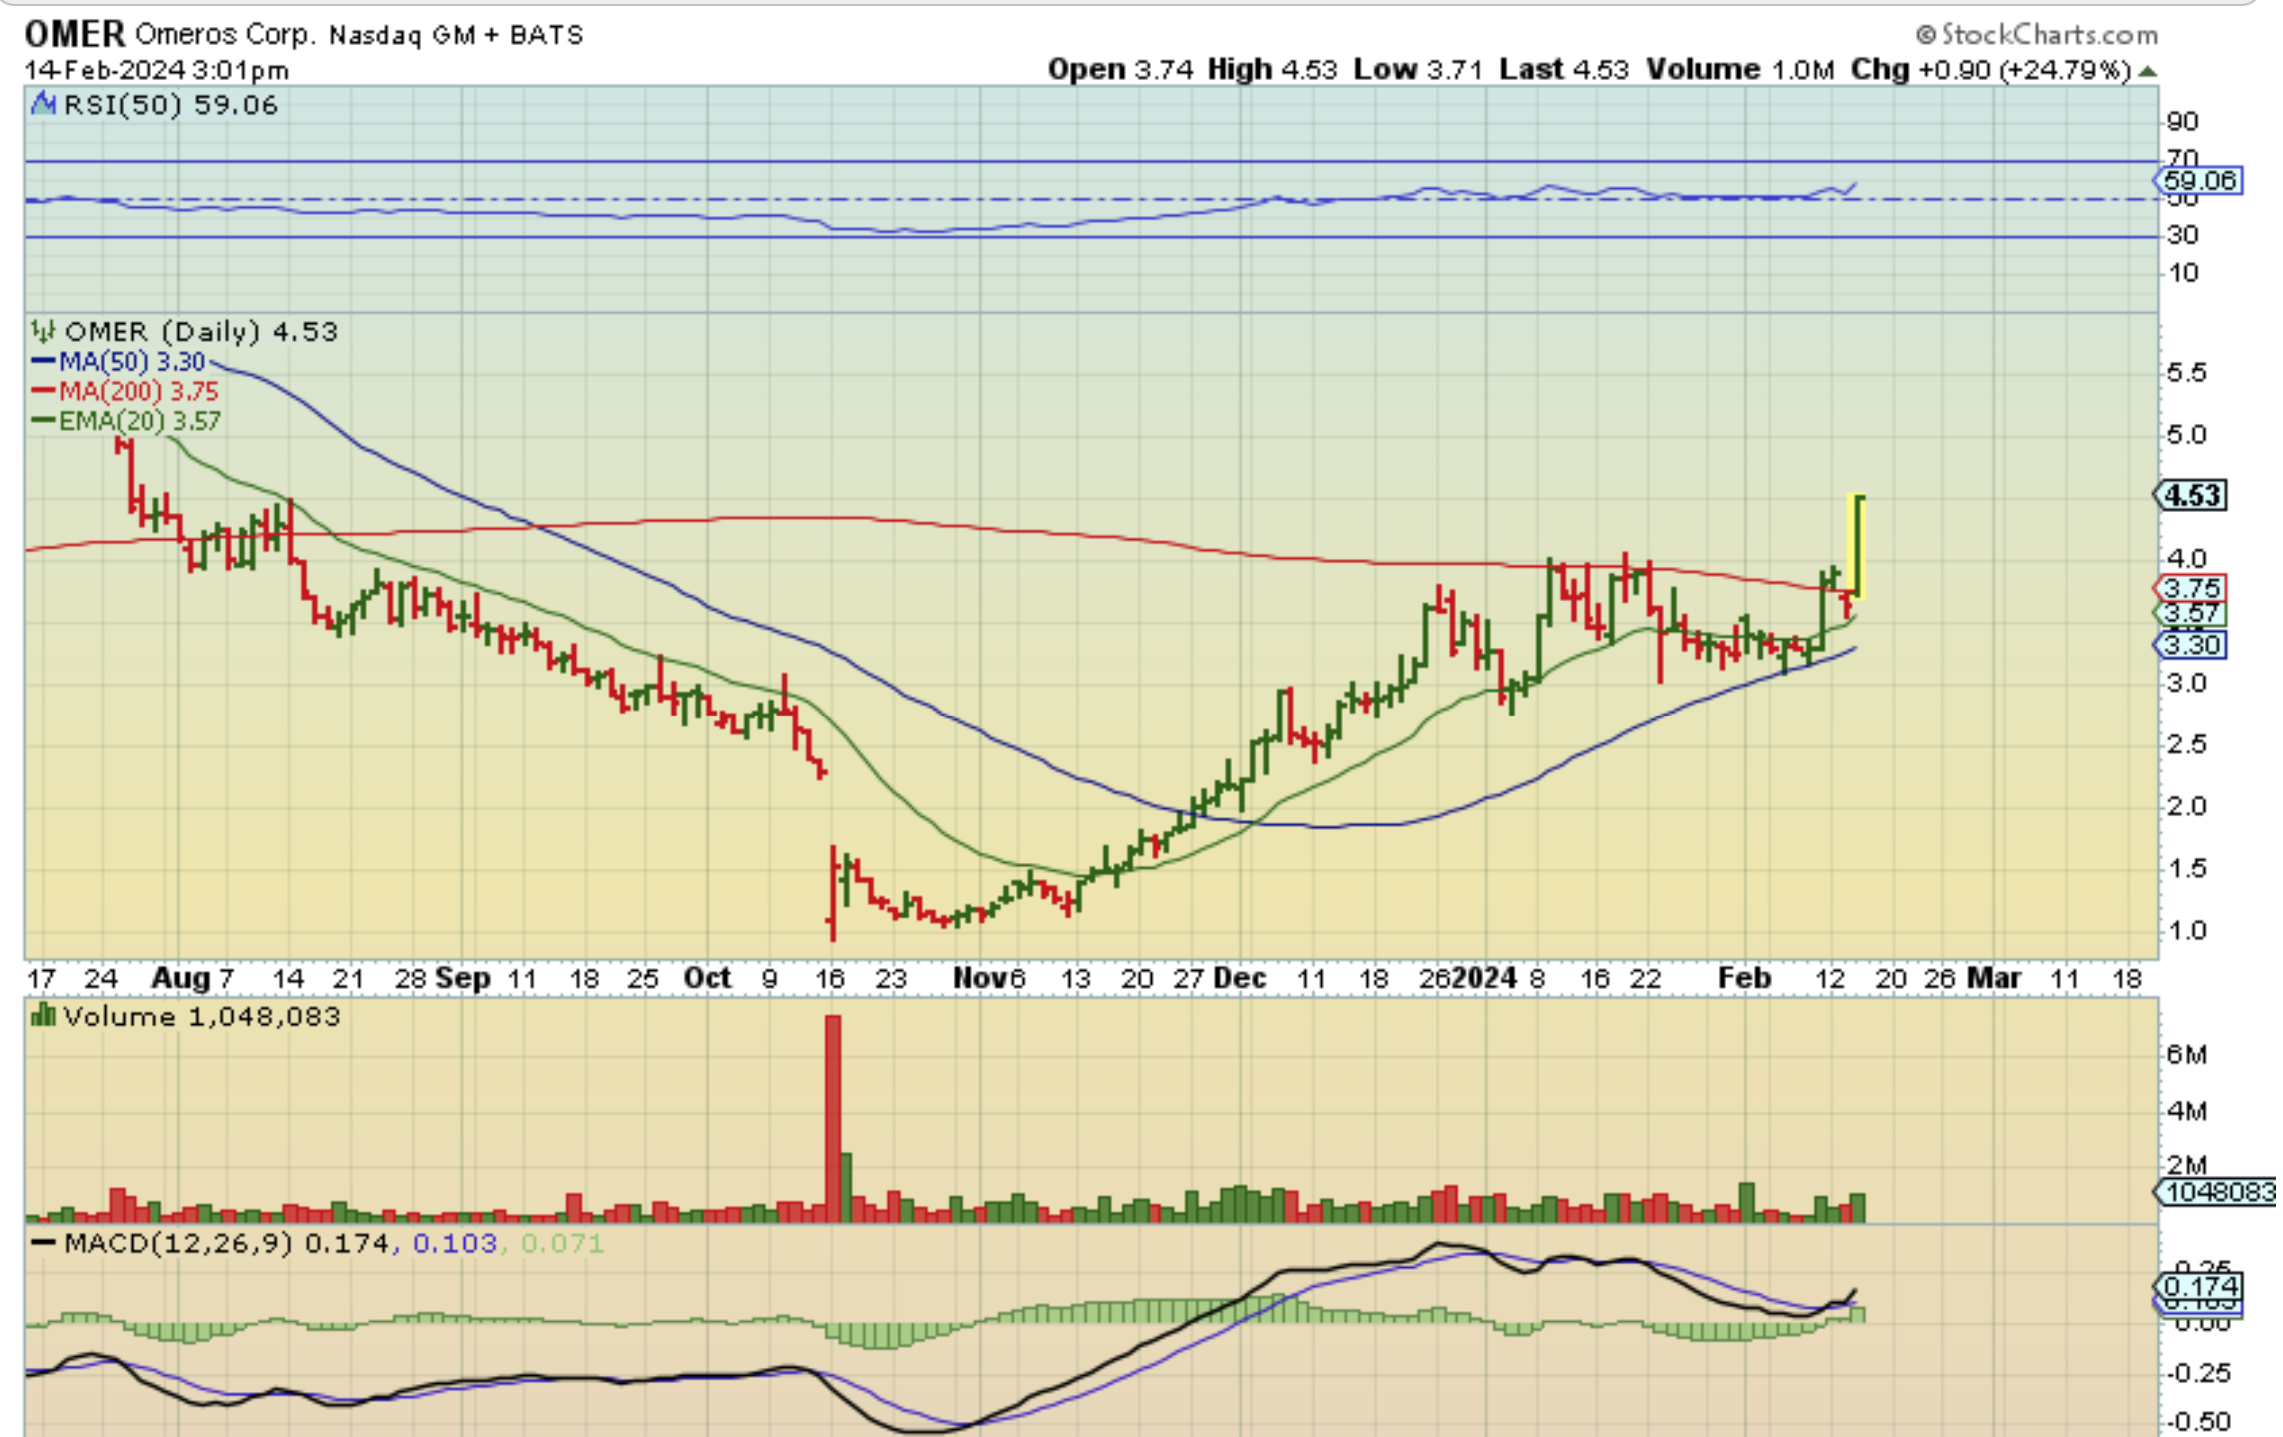Click the 2024 label on date axis

point(1484,977)
